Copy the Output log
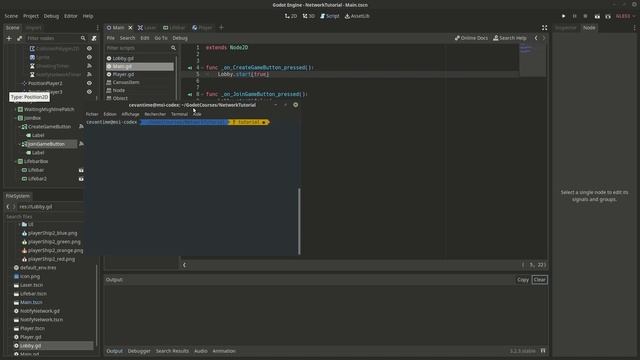This screenshot has width=640, height=360. (x=523, y=280)
